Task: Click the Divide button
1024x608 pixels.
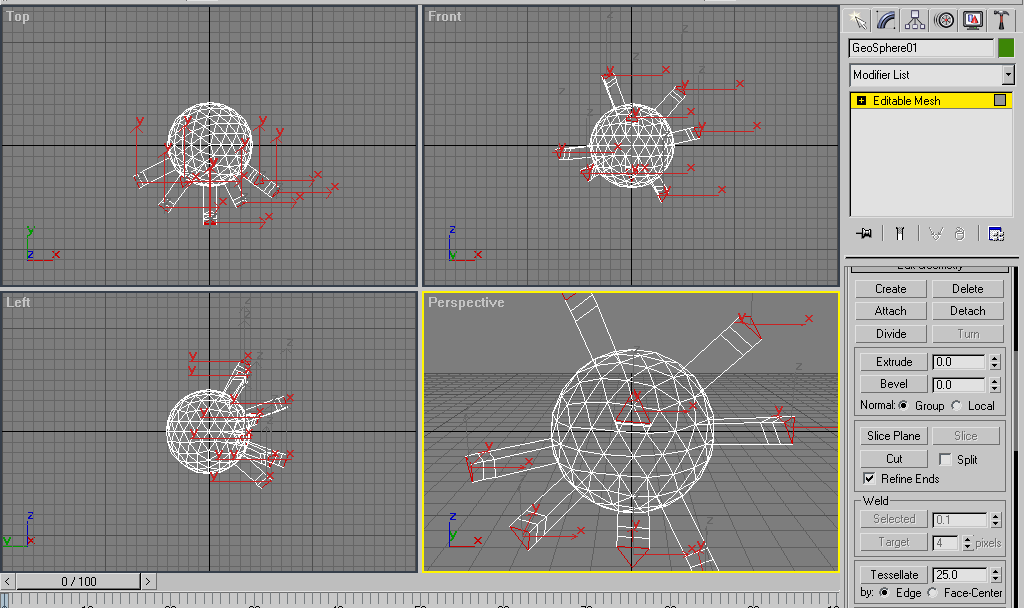Action: [891, 334]
